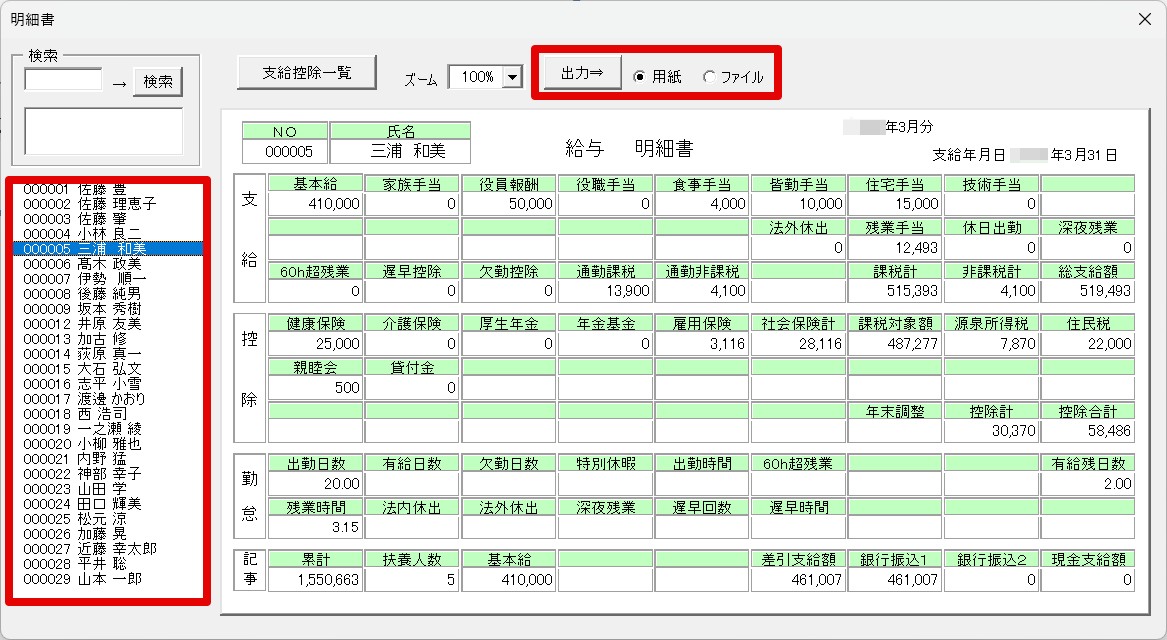Click the search text input field

[63, 80]
